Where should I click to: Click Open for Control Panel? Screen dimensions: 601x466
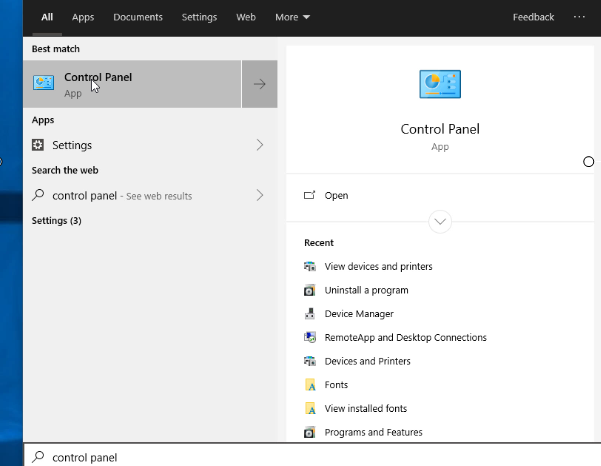[x=336, y=195]
